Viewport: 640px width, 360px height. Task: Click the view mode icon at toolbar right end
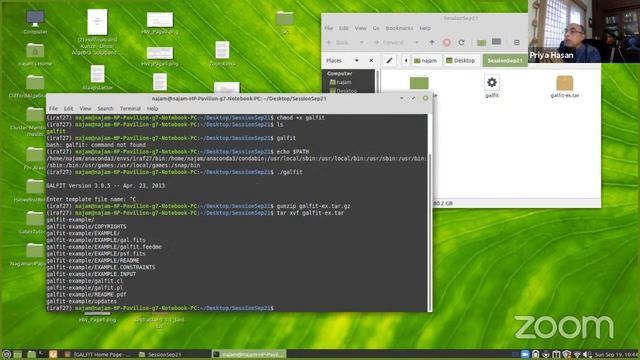517,42
